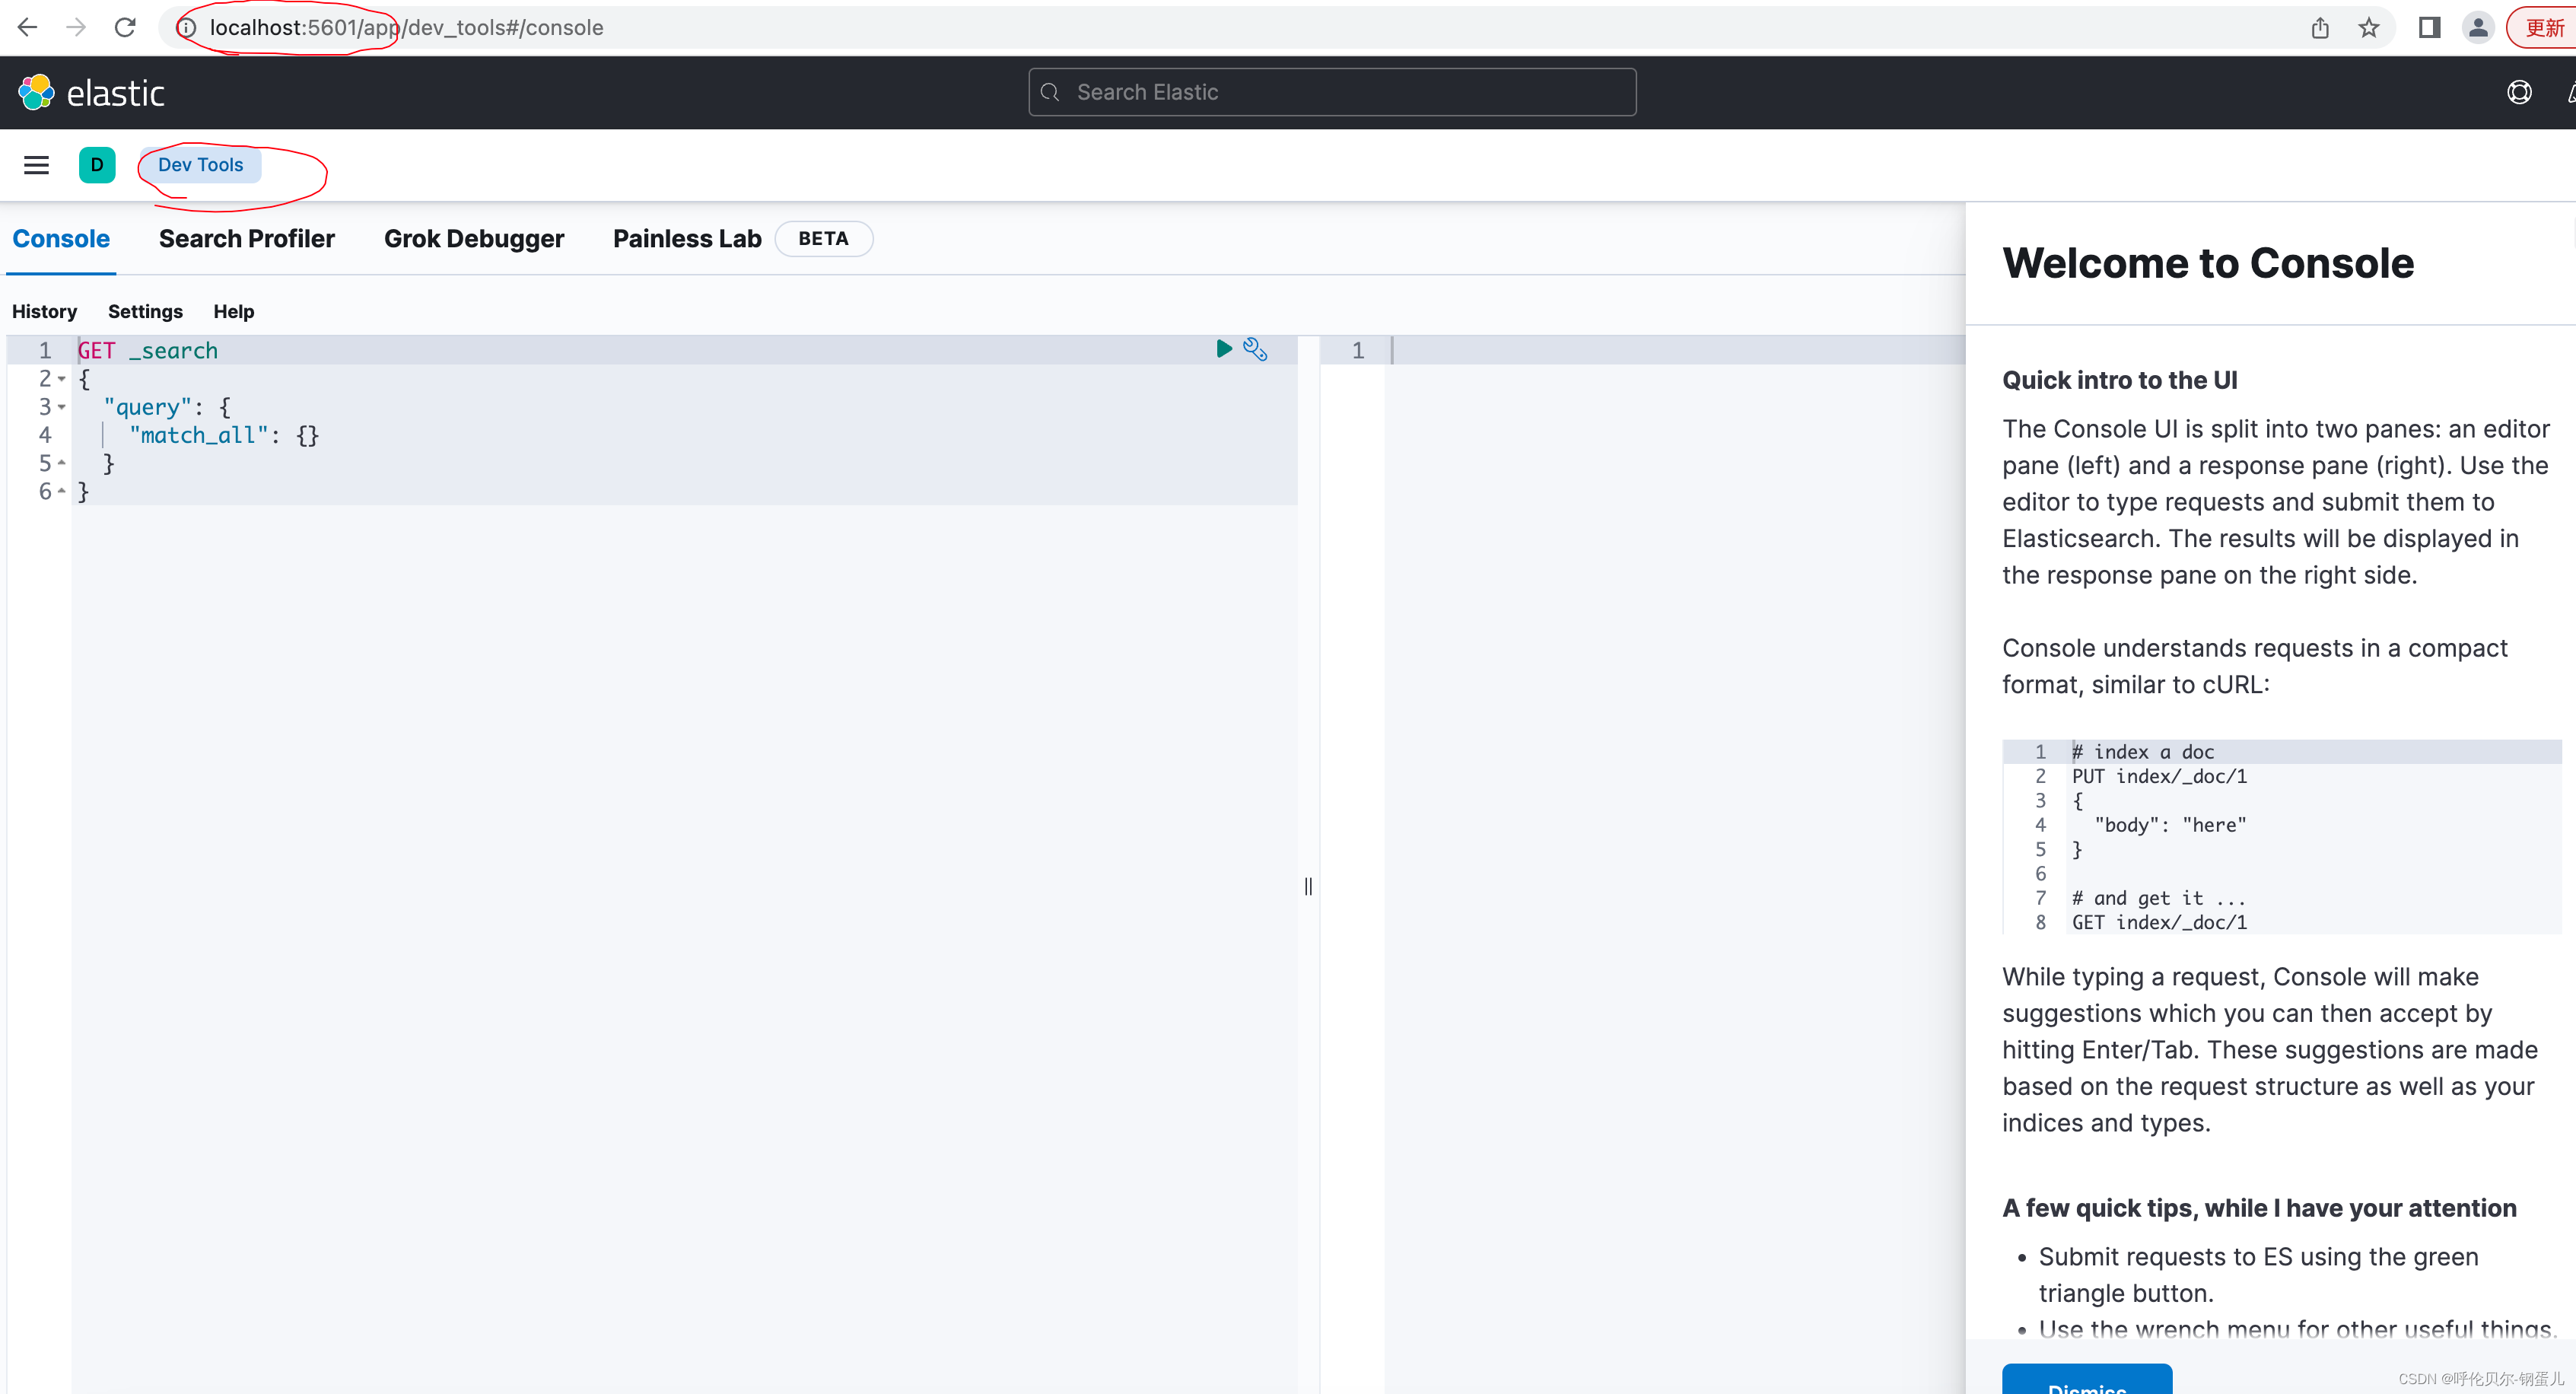Open the wrench menu in editor
The image size is (2576, 1394).
click(1255, 349)
